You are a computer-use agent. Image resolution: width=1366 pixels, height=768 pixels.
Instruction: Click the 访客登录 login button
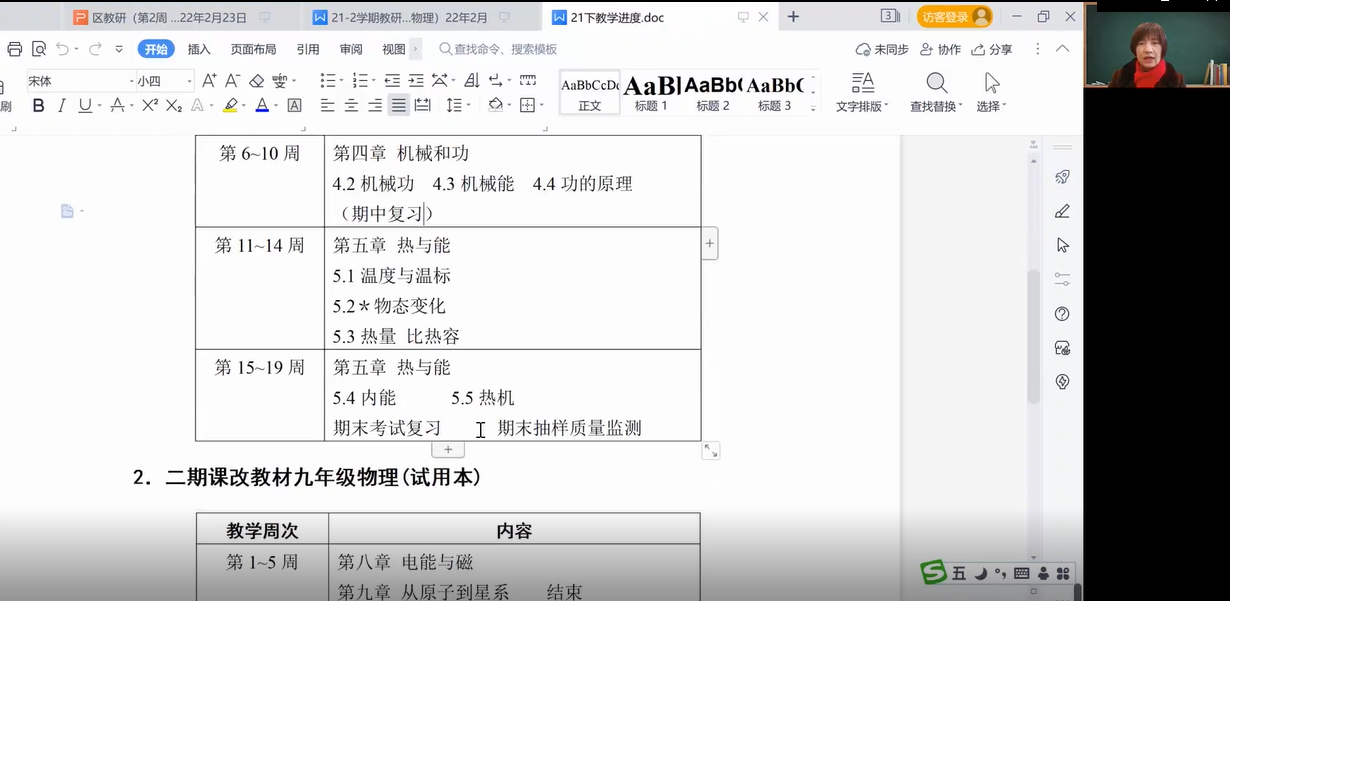(954, 17)
